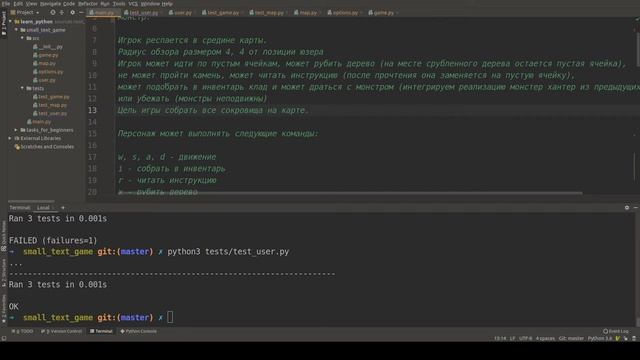Screen dimensions: 640x360
Task: Select main.py in project tree
Action: [x=39, y=122]
